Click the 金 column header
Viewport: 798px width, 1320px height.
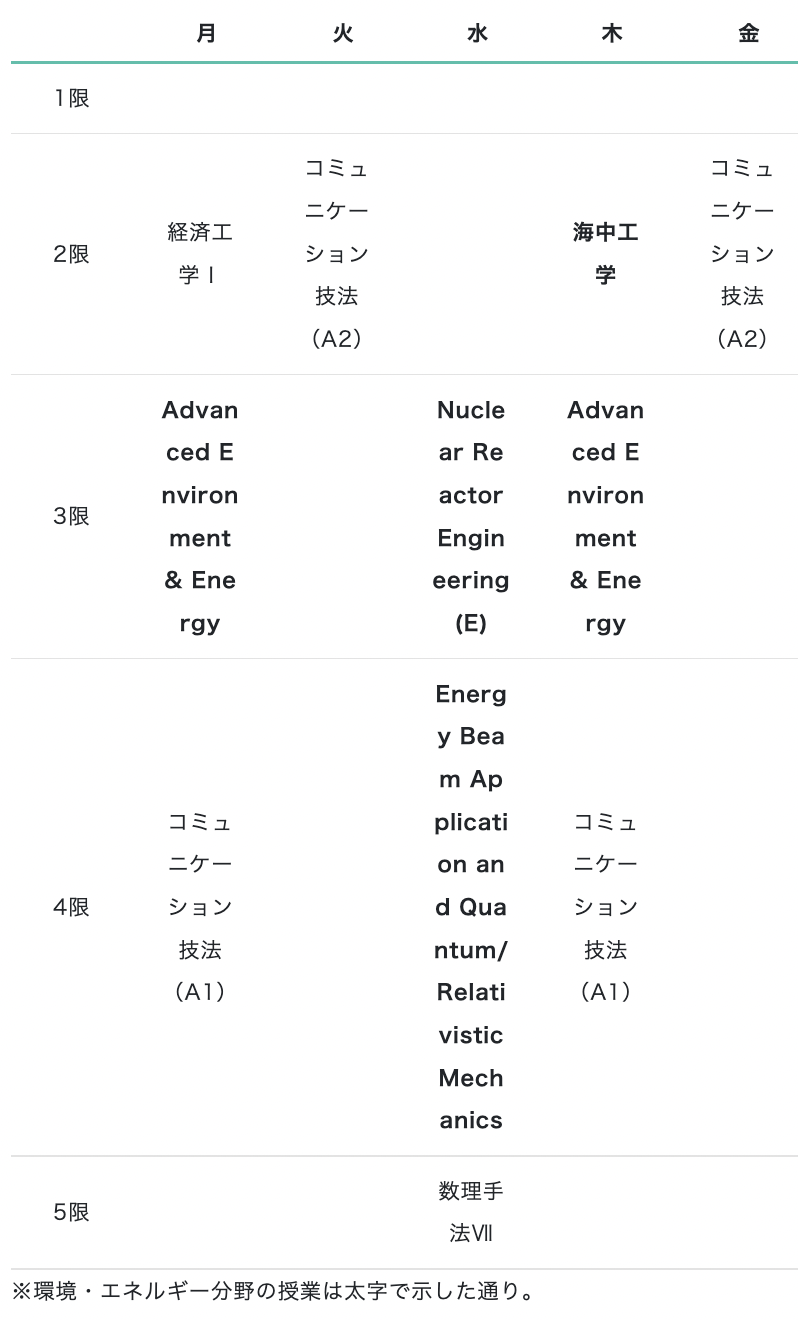coord(748,33)
